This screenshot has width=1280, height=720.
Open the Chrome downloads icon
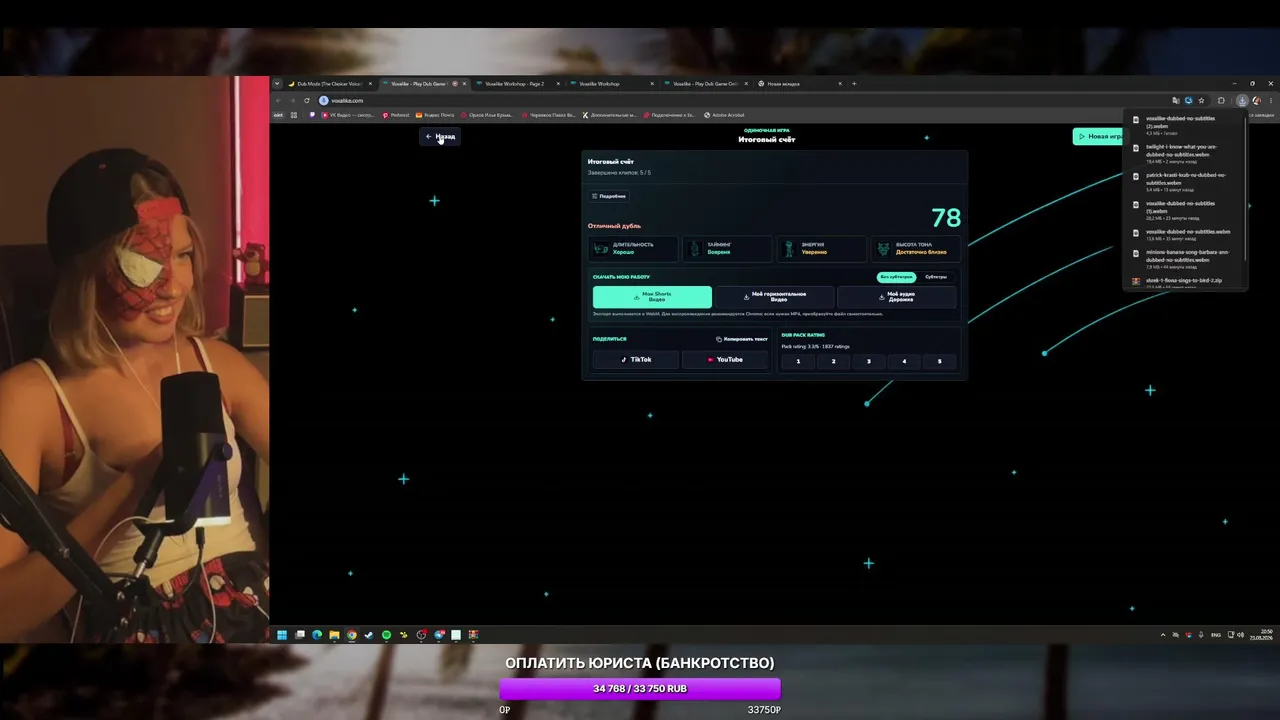tap(1242, 100)
